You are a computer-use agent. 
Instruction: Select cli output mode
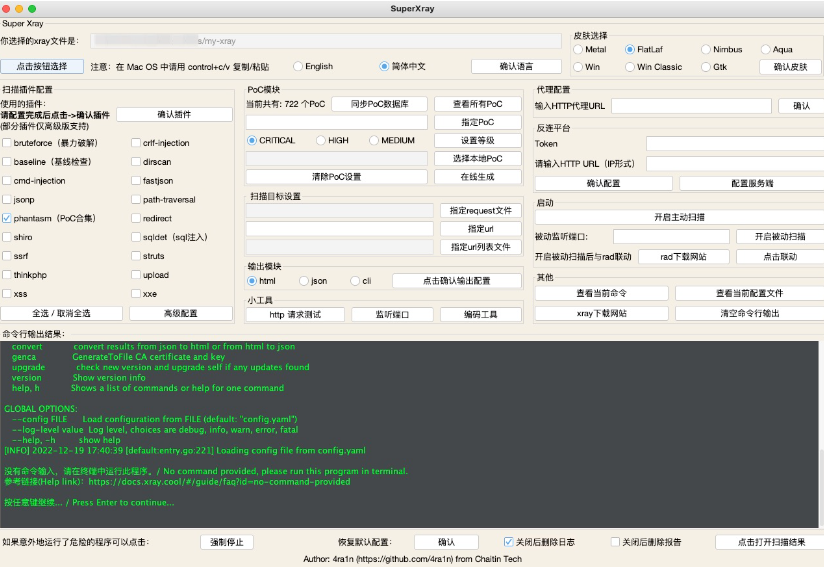coord(354,281)
